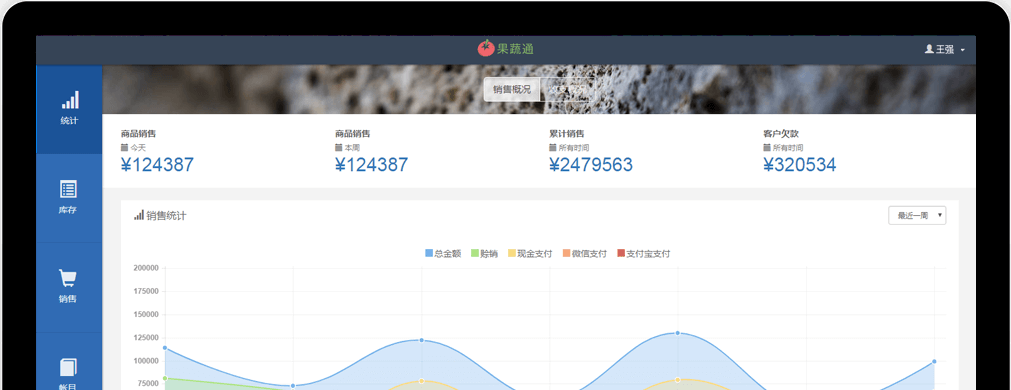
Task: Click the 果蔬通 brand name
Action: click(515, 48)
